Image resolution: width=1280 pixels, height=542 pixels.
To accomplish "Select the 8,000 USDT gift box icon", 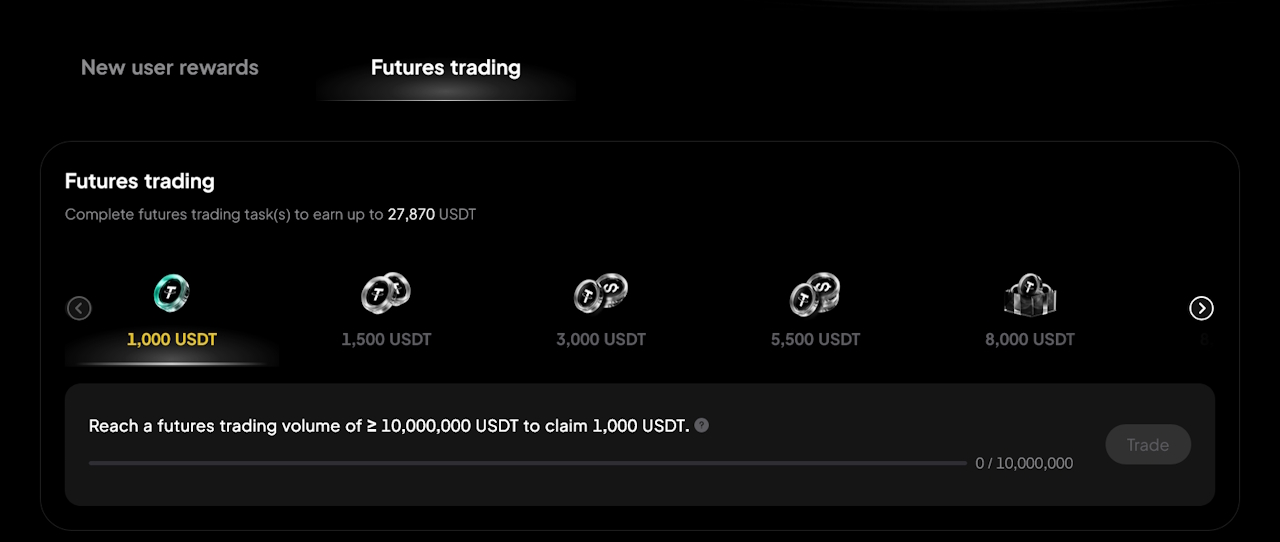I will (1030, 294).
